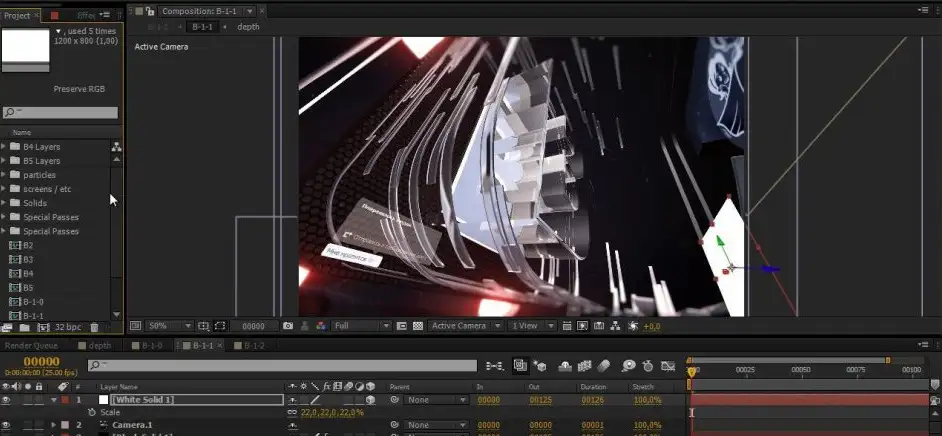The height and width of the screenshot is (436, 942).
Task: Click the Project panel search field
Action: tap(60, 112)
